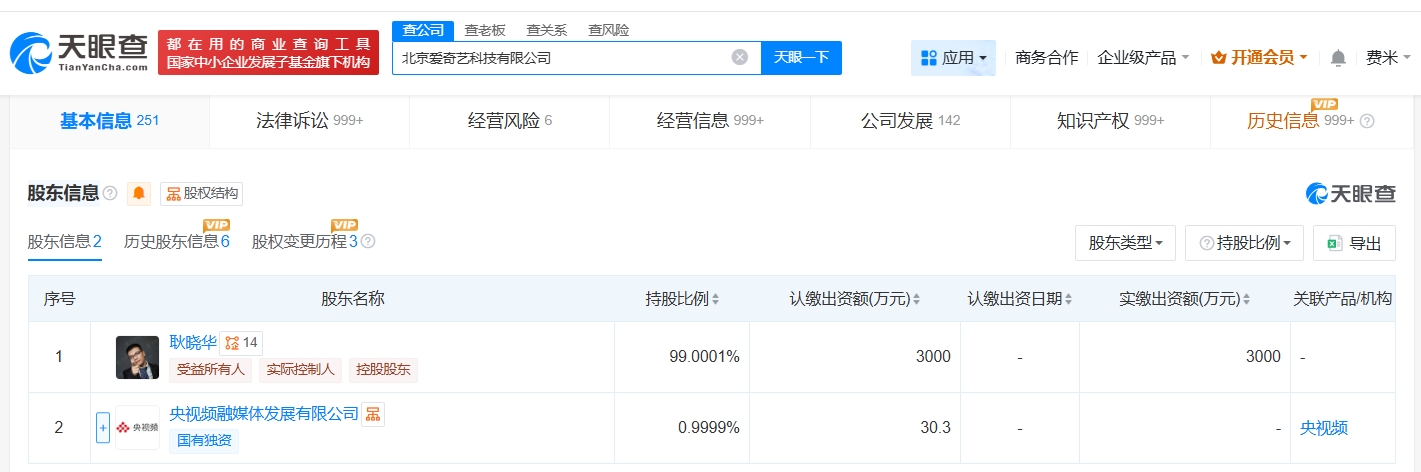Switch to the 法律诉讼 tab

309,121
